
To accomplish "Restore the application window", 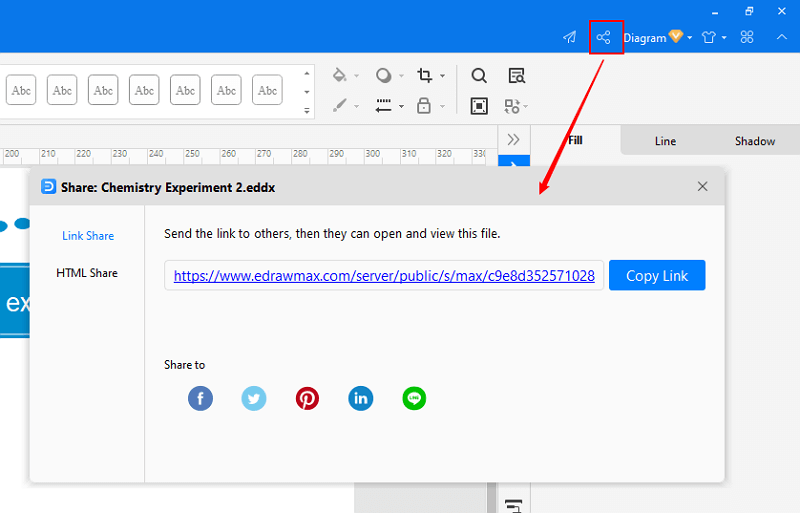I will click(749, 11).
